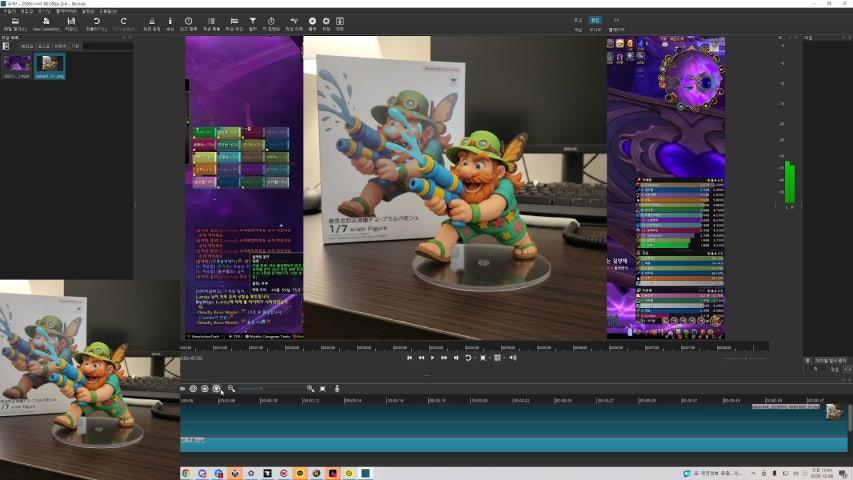Image resolution: width=853 pixels, height=480 pixels.
Task: Select the selected image thumbnail in playlist
Action: pyautogui.click(x=49, y=65)
